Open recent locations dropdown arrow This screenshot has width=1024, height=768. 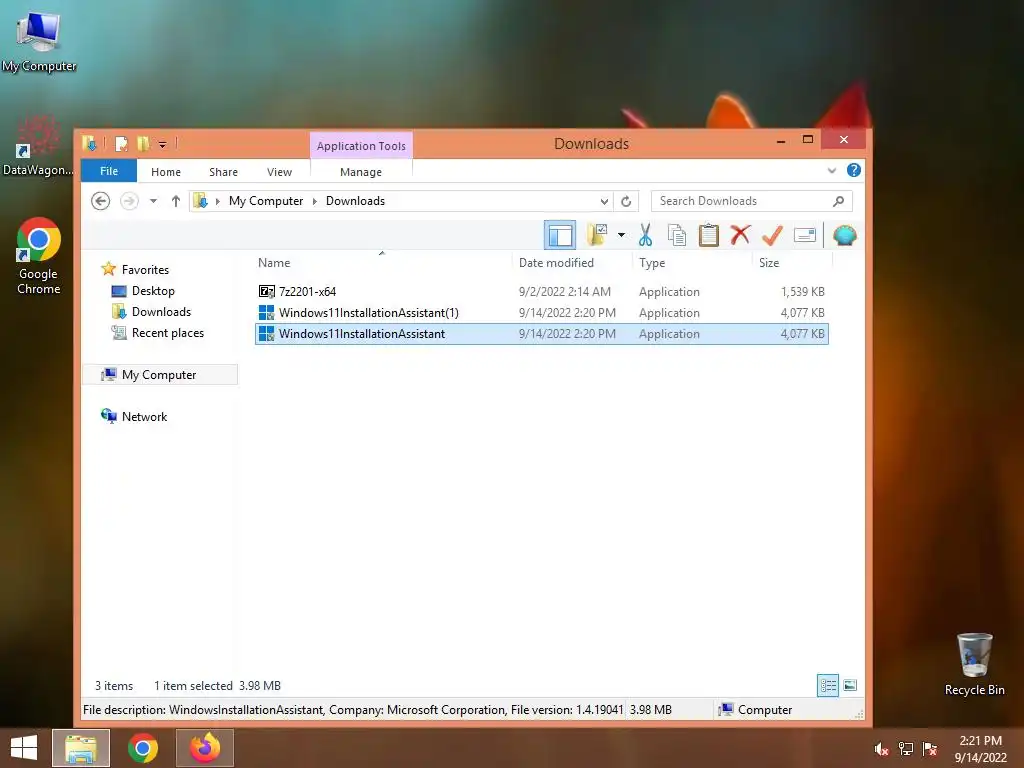[x=153, y=201]
